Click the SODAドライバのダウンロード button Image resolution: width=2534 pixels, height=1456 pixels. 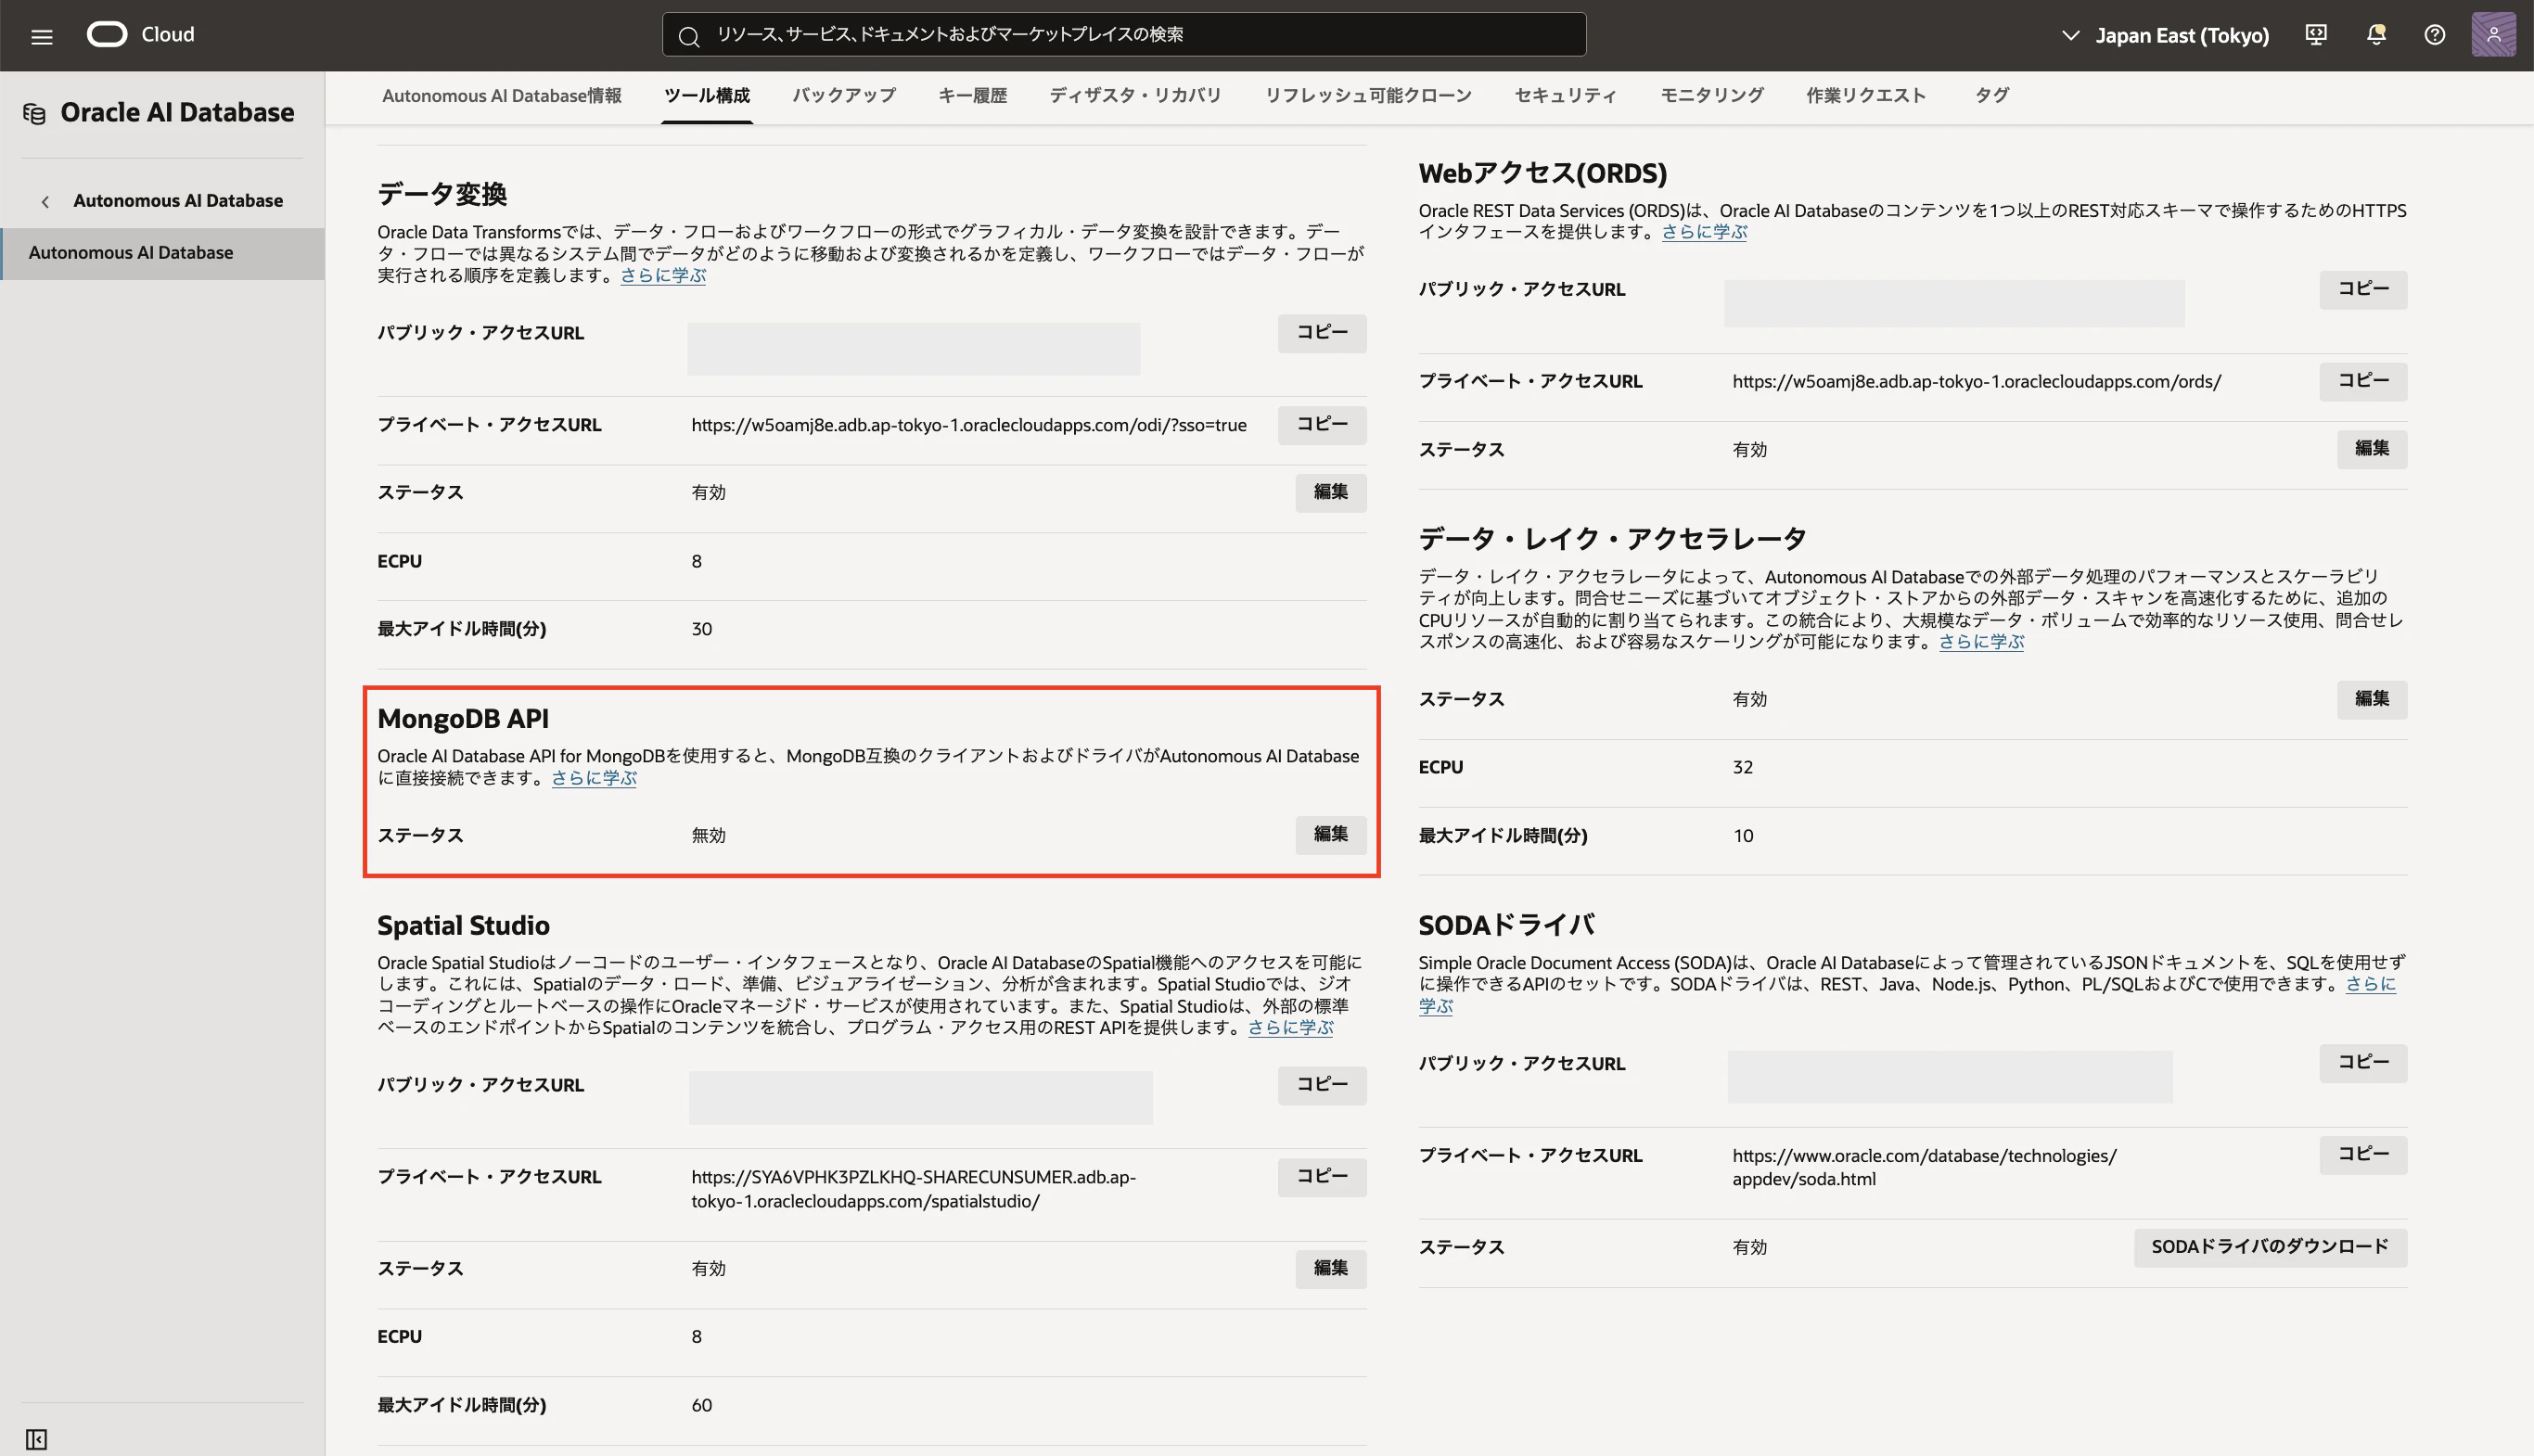pyautogui.click(x=2270, y=1247)
